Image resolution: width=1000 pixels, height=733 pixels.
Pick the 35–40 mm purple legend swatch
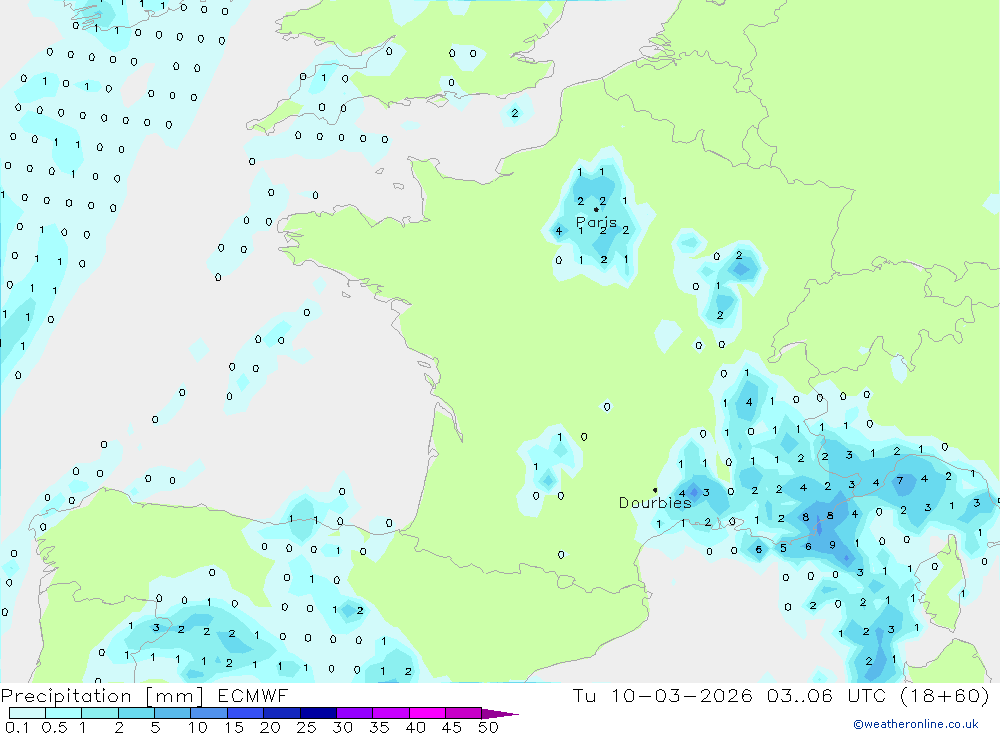(x=391, y=713)
